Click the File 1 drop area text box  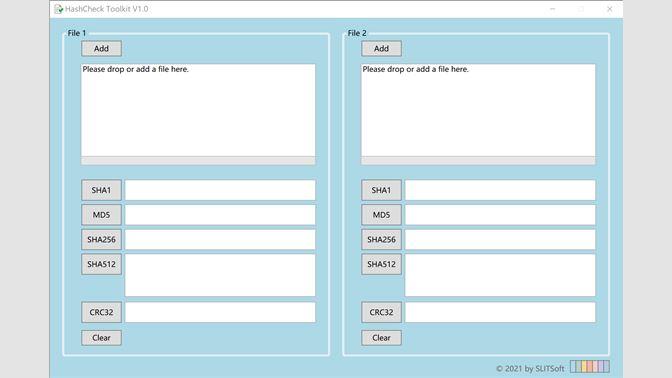click(x=198, y=110)
